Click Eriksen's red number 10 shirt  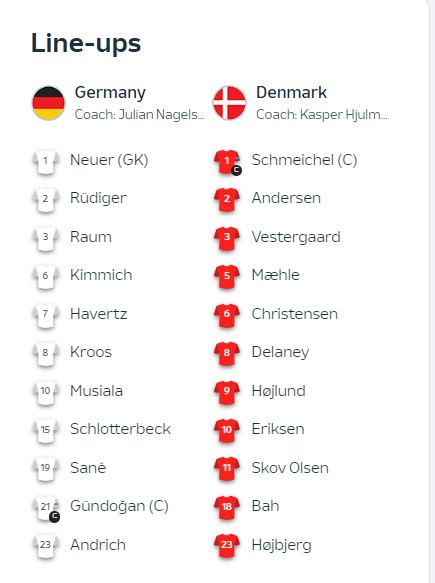click(x=227, y=430)
